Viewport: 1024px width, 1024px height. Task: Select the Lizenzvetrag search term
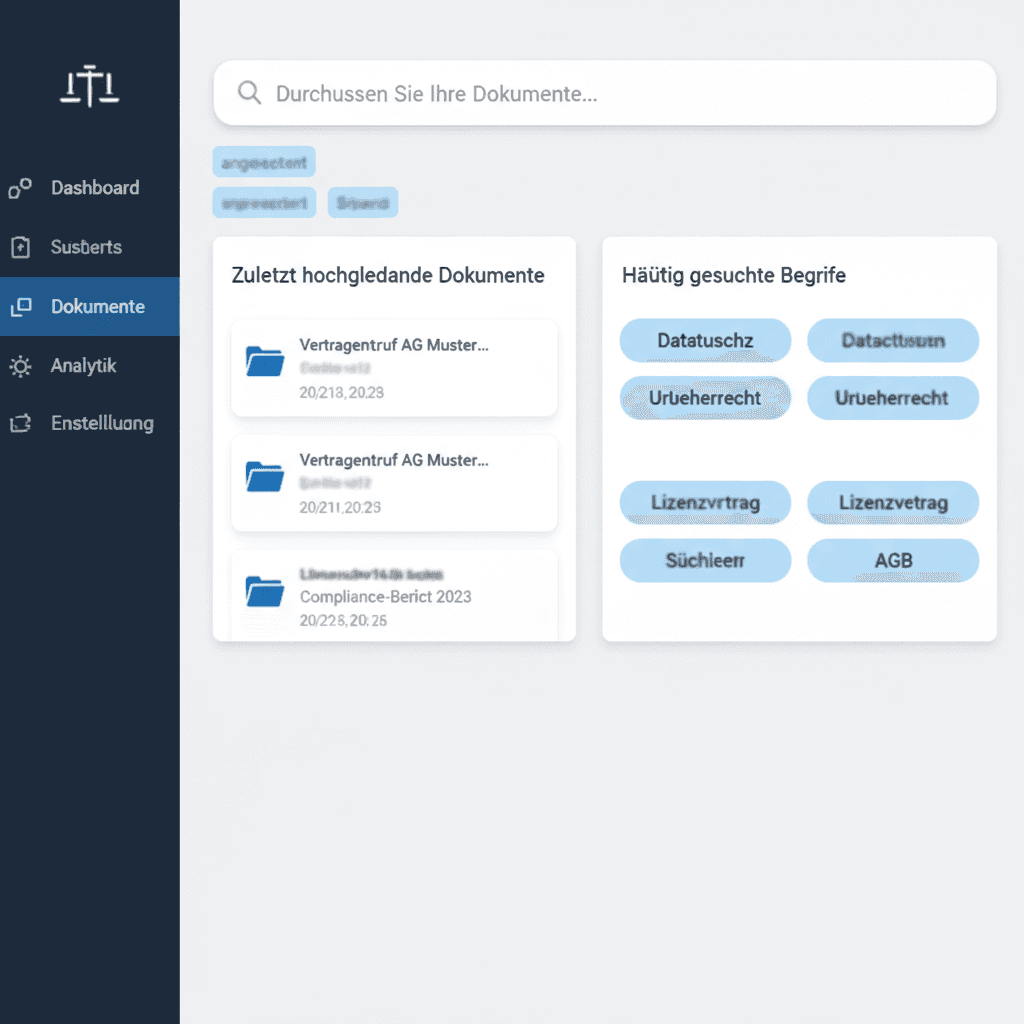click(x=893, y=502)
